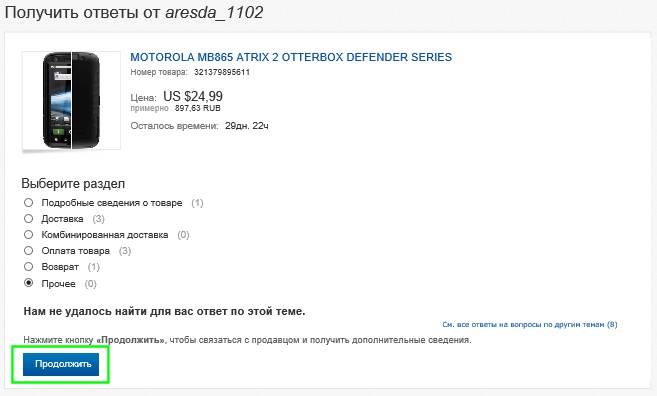The width and height of the screenshot is (657, 396).
Task: Click bold «Продолжить» word in the instruction sentence
Action: pos(132,340)
